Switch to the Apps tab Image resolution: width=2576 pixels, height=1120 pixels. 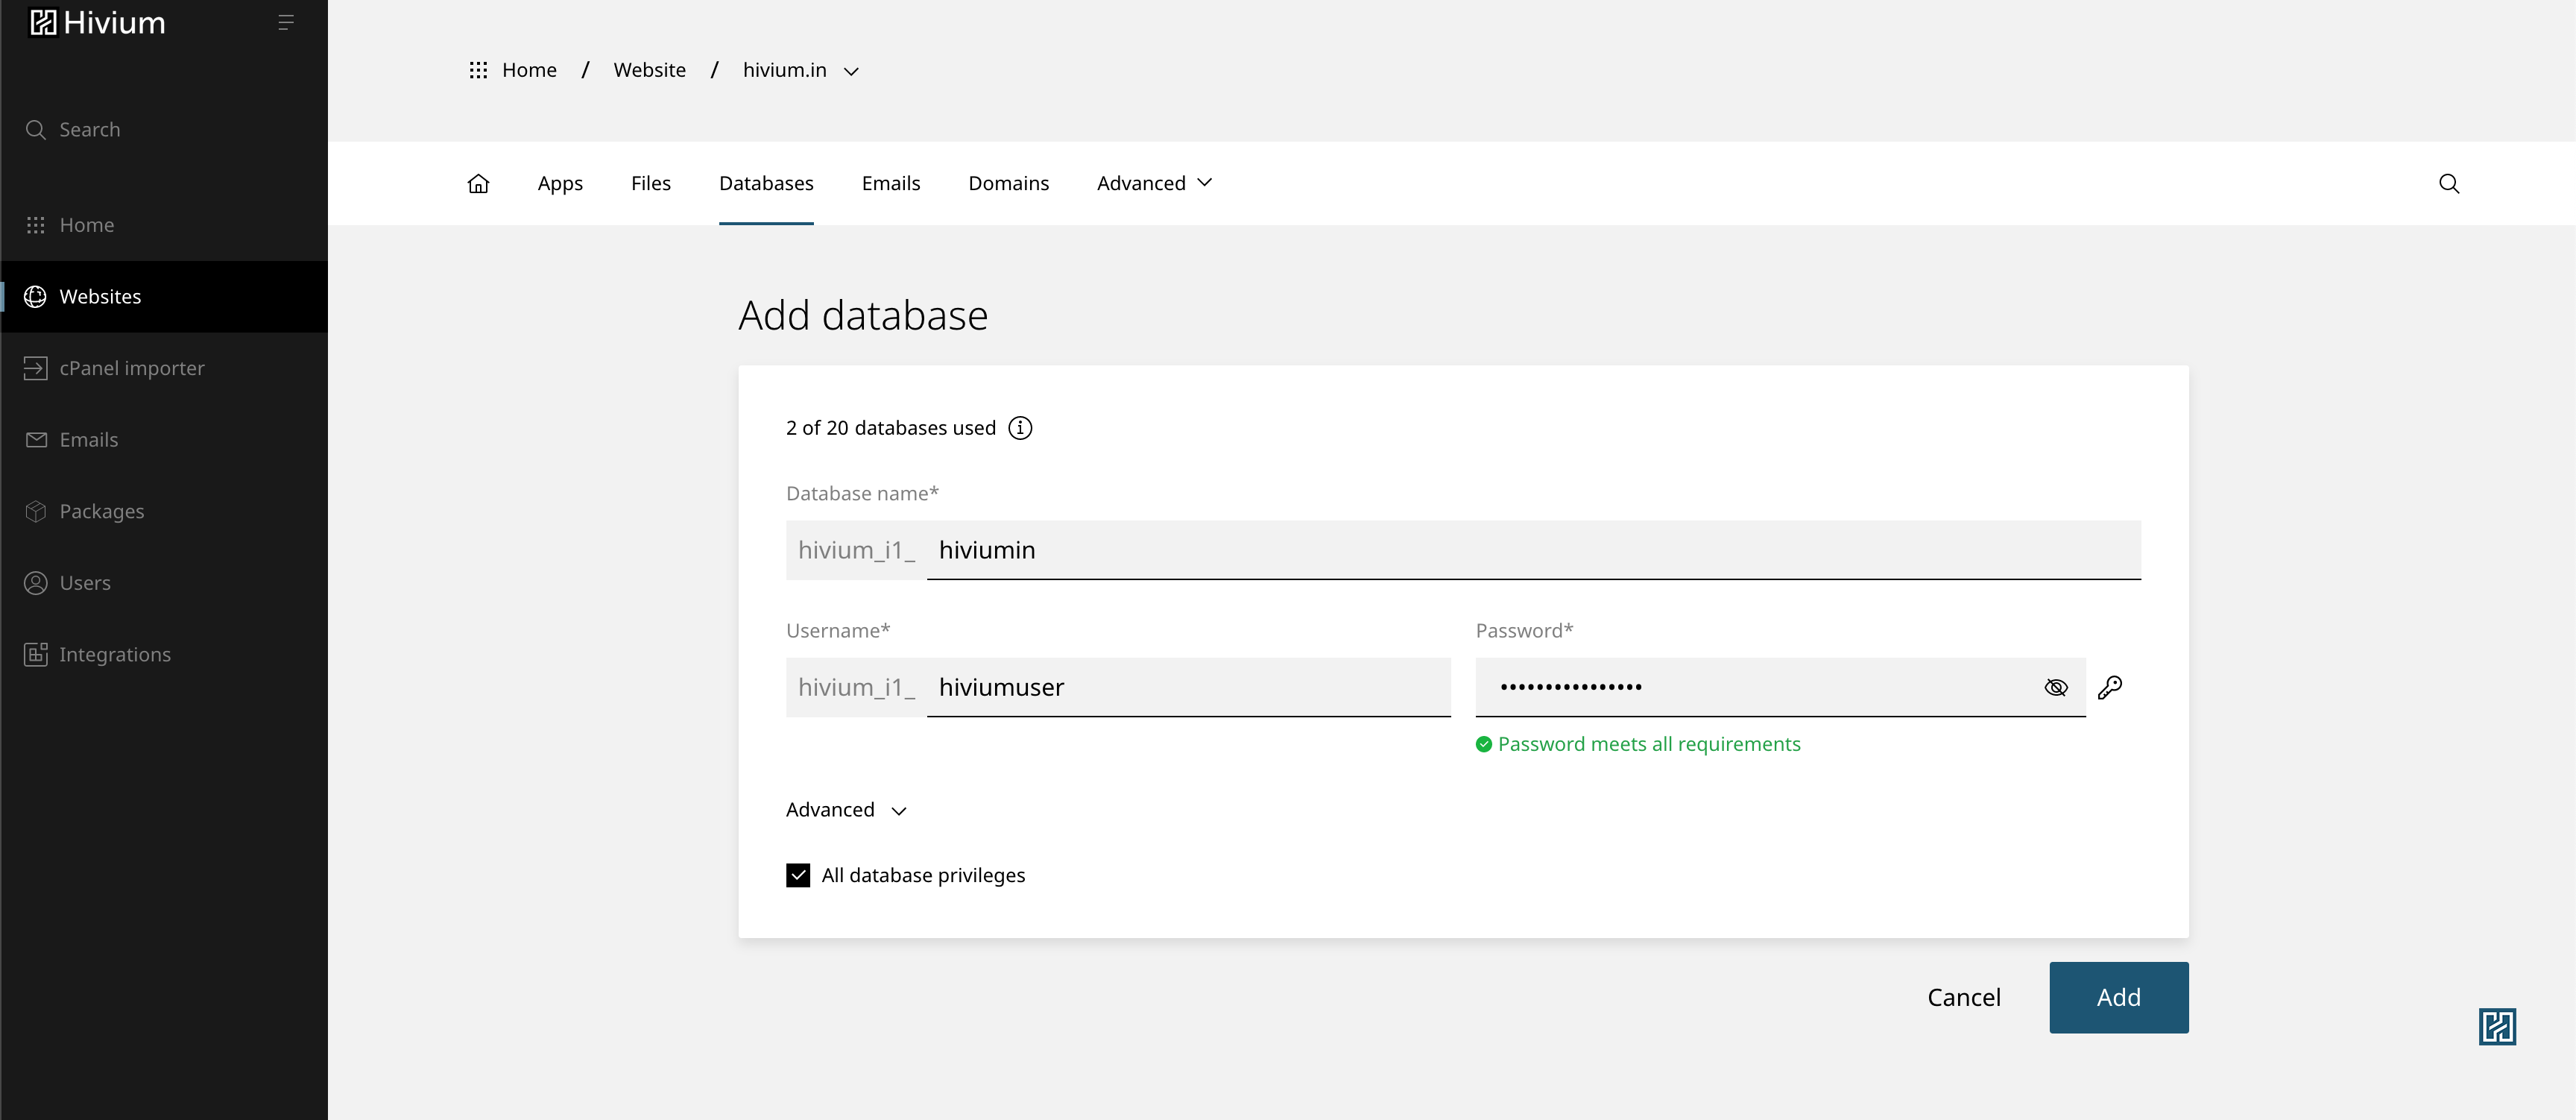click(x=560, y=184)
